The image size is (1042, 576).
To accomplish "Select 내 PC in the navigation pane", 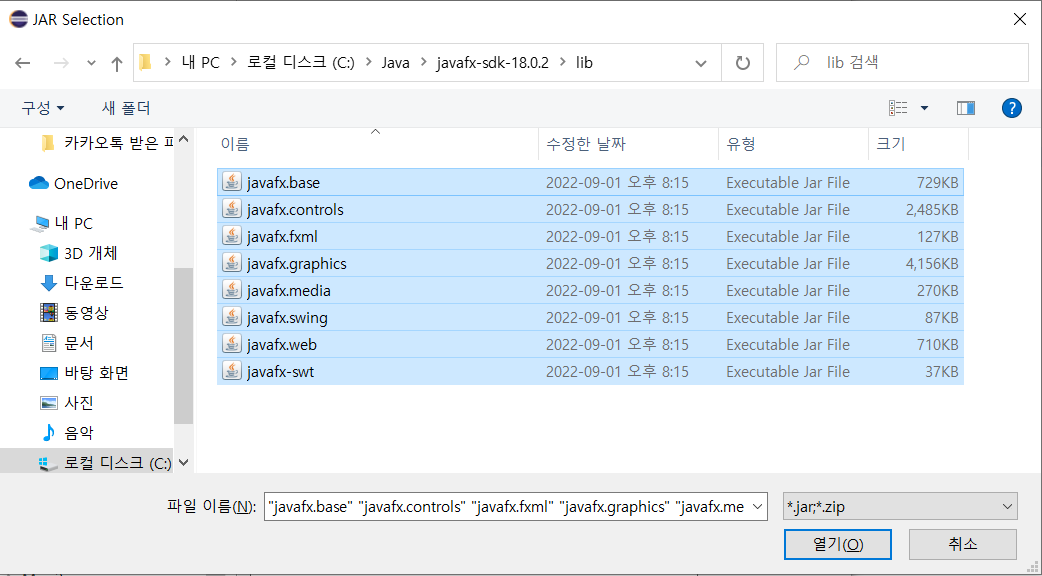I will tap(61, 224).
